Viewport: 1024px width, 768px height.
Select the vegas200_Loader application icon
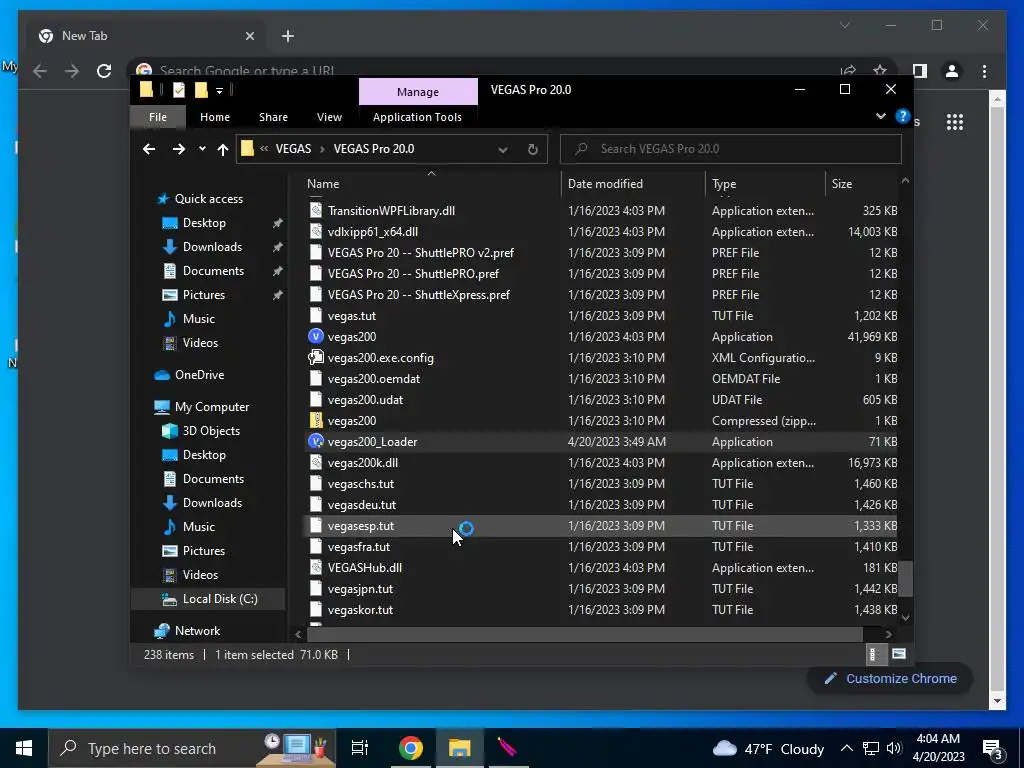coord(315,441)
